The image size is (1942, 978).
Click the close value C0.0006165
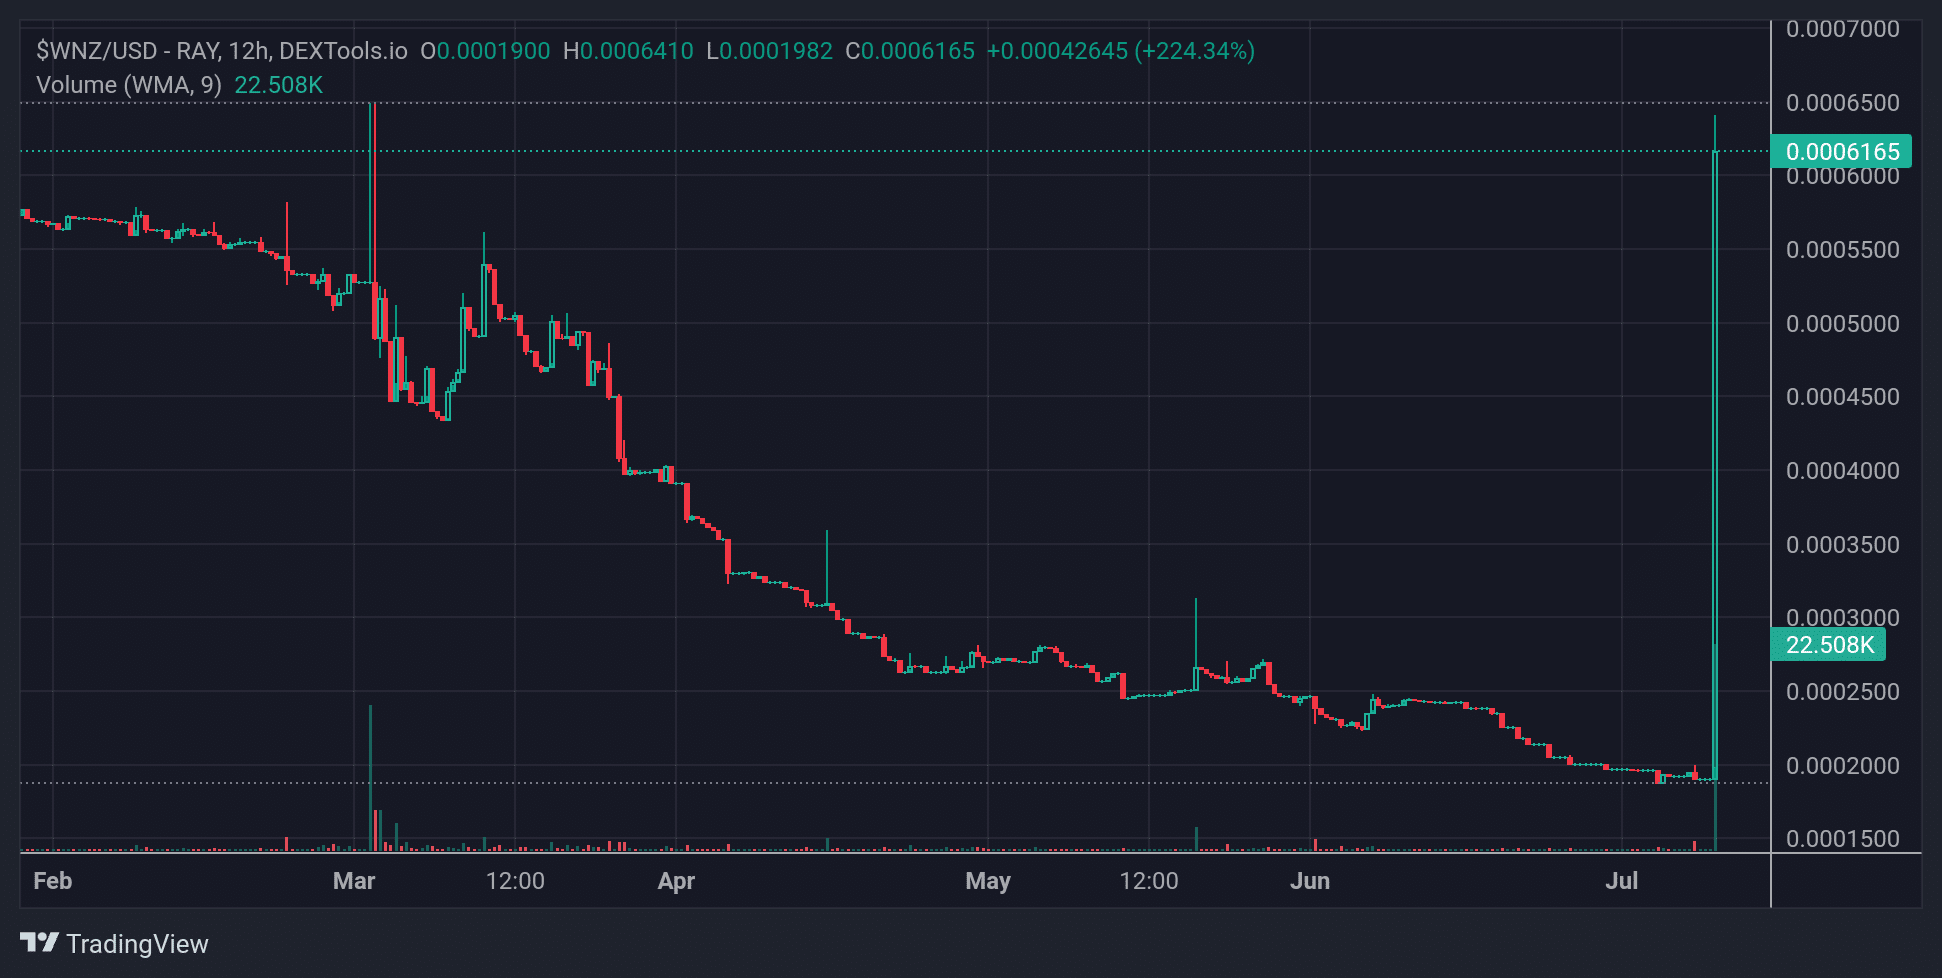(x=910, y=51)
